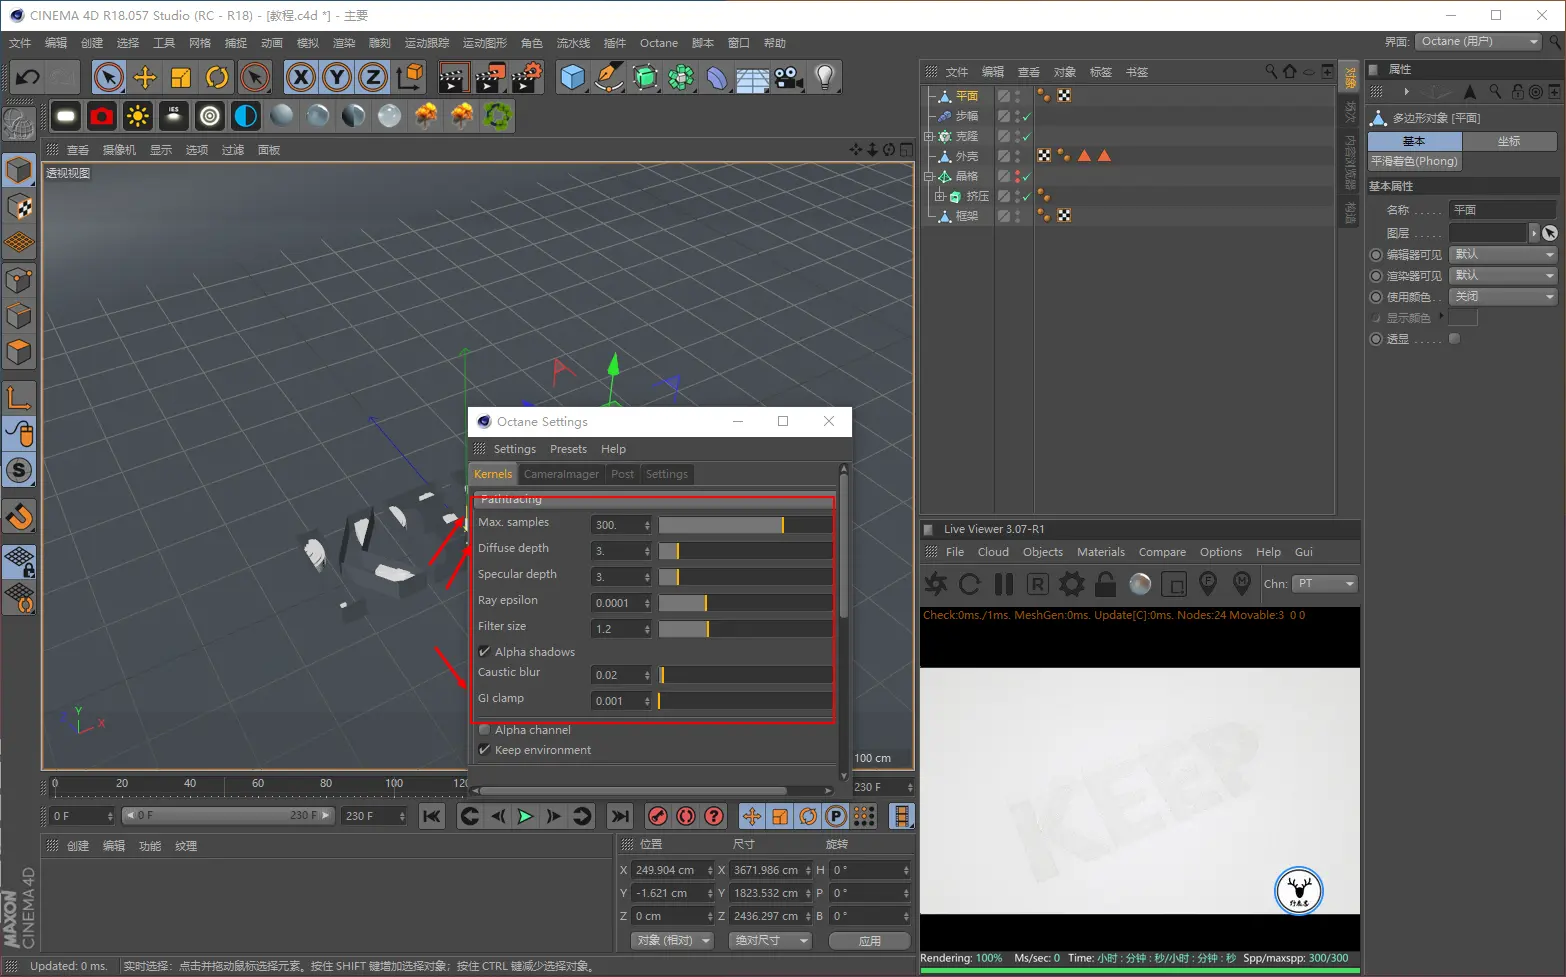Click the undo arrow icon
1566x977 pixels.
(x=28, y=77)
